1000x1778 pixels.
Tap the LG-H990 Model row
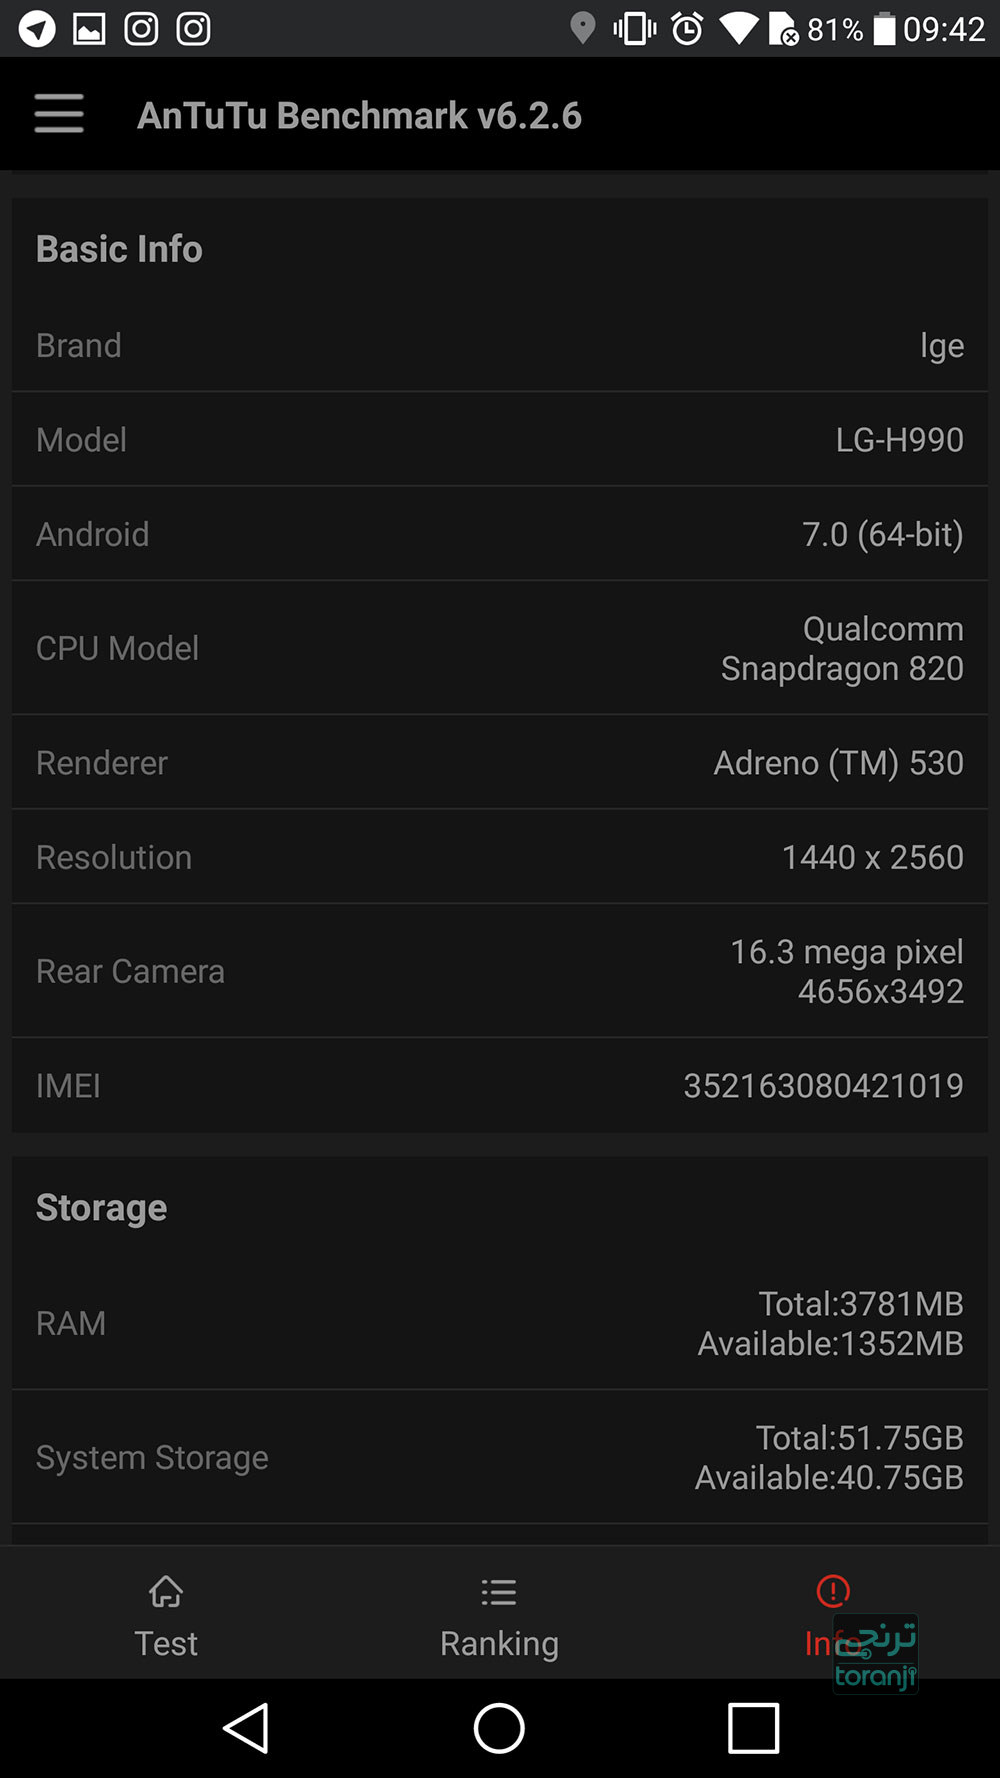tap(499, 439)
